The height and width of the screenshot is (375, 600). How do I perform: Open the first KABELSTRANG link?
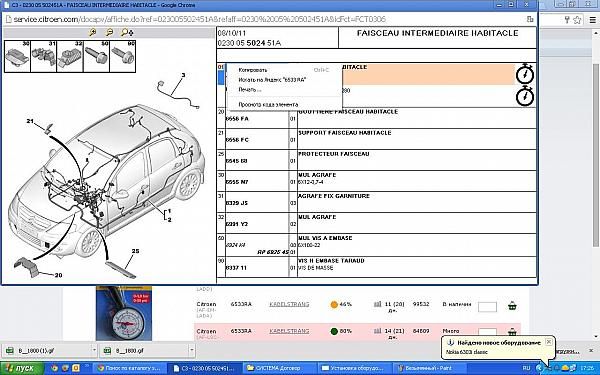(289, 304)
